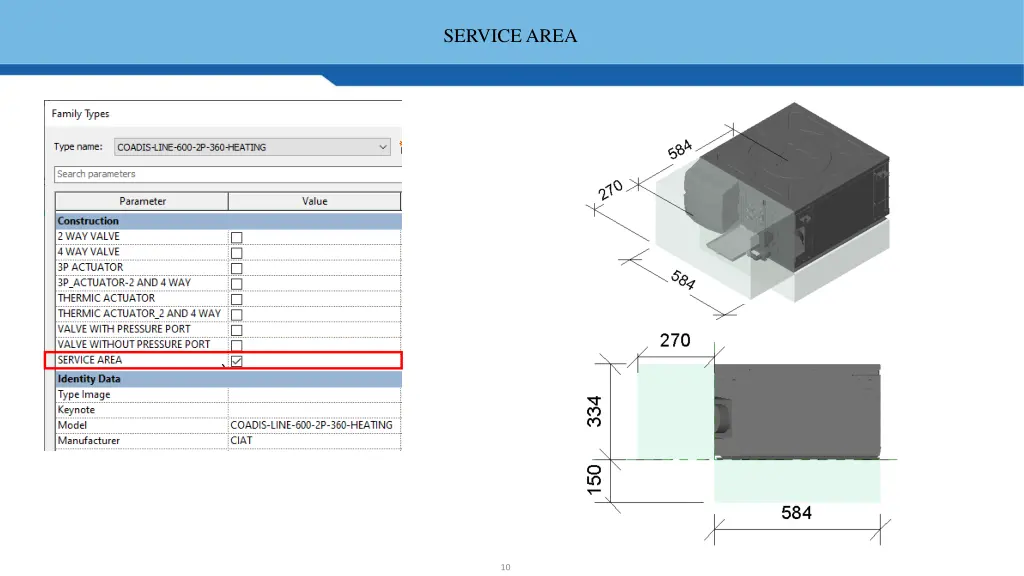Image resolution: width=1024 pixels, height=576 pixels.
Task: Select the Model value COADIS-LINE-600-2P-360-HEATING
Action: (x=311, y=425)
